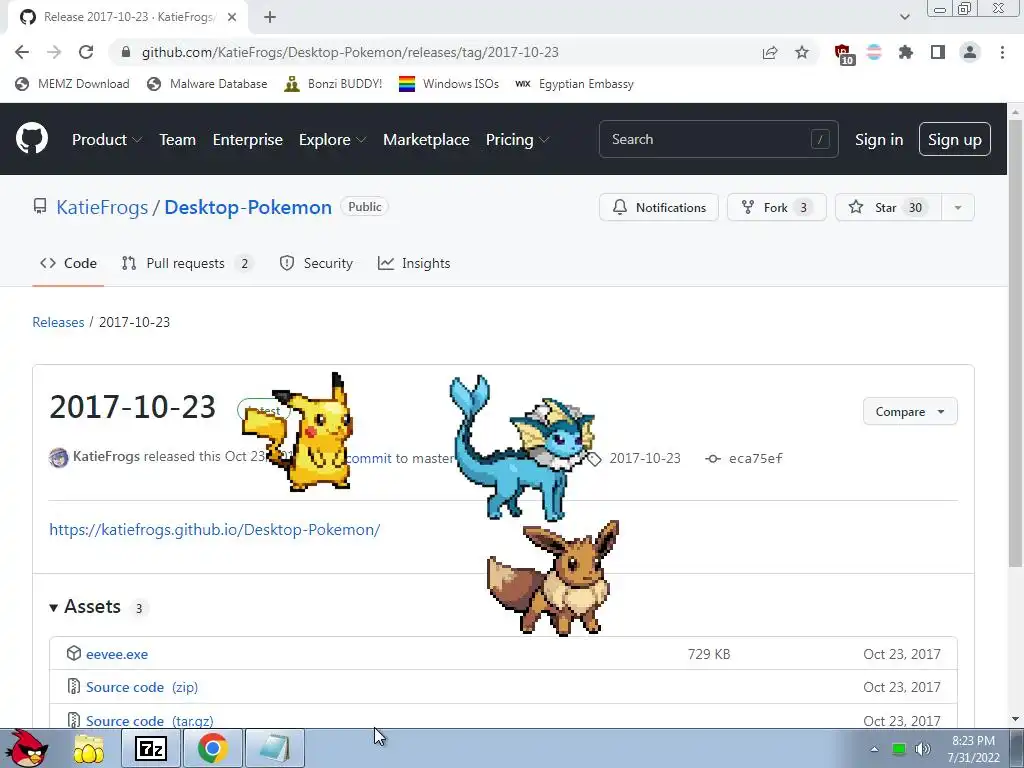Screen dimensions: 1024x768
Task: Download Source code (zip)
Action: pyautogui.click(x=142, y=687)
